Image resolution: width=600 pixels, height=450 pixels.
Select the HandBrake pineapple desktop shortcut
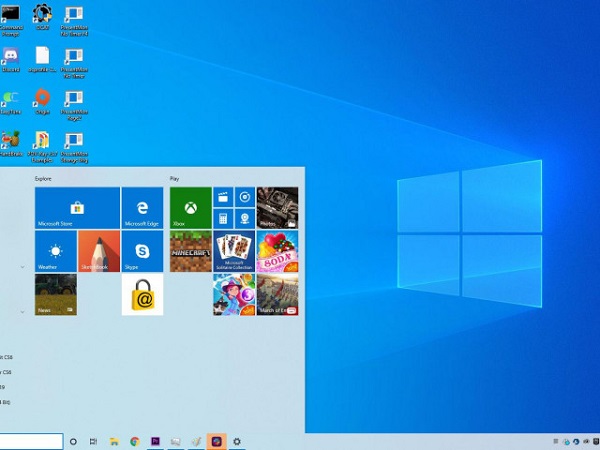click(x=11, y=144)
